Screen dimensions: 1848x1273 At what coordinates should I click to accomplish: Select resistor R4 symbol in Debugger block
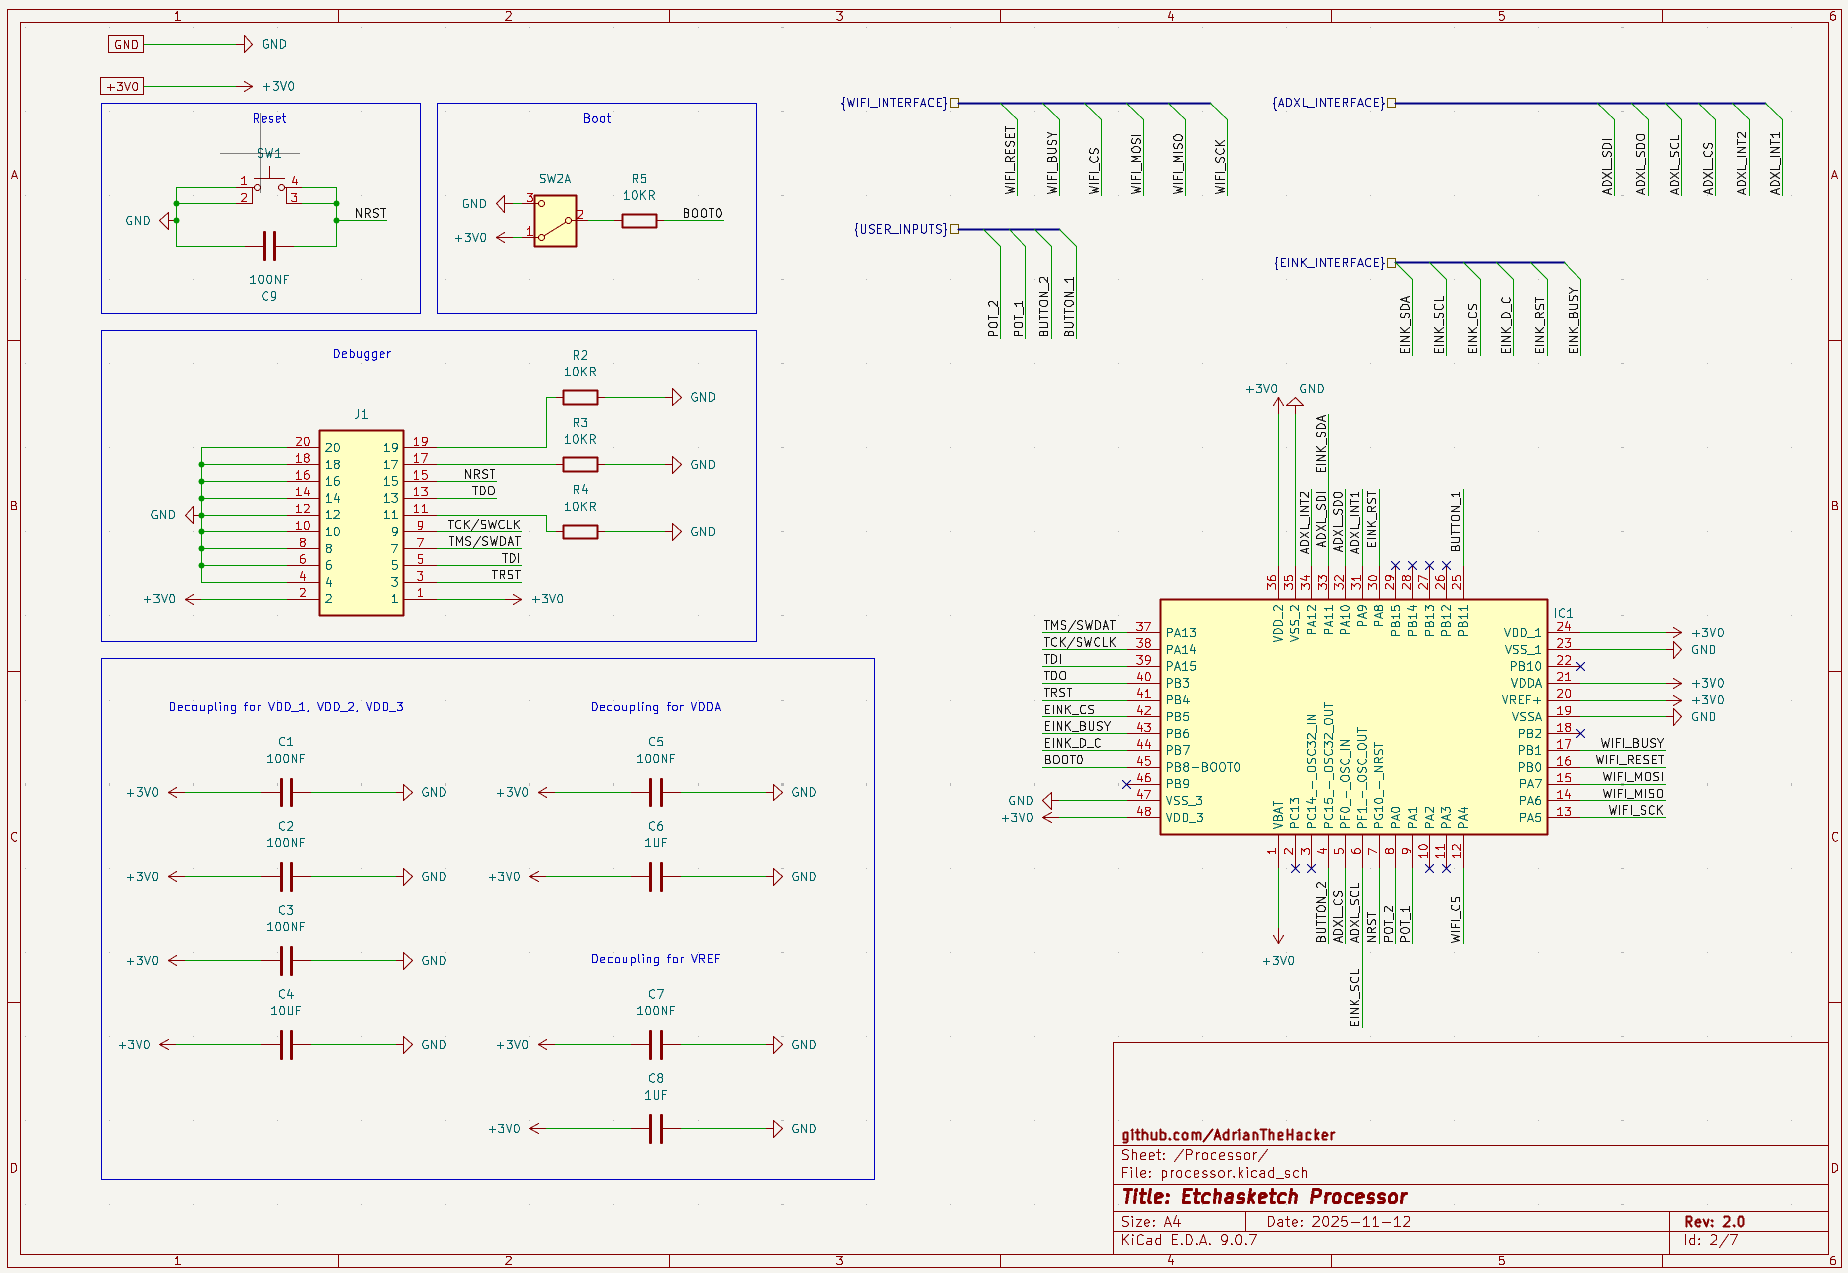click(x=580, y=532)
